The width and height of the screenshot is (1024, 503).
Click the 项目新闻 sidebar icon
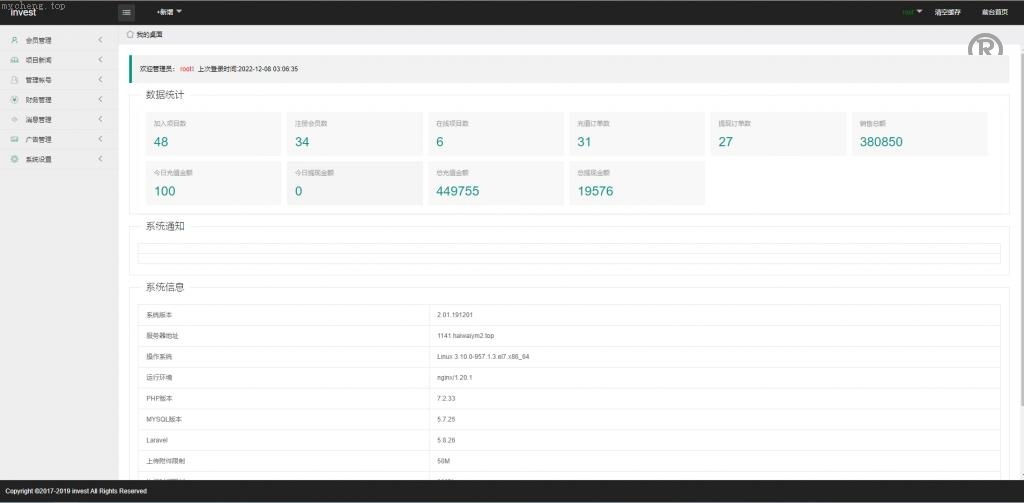[14, 60]
